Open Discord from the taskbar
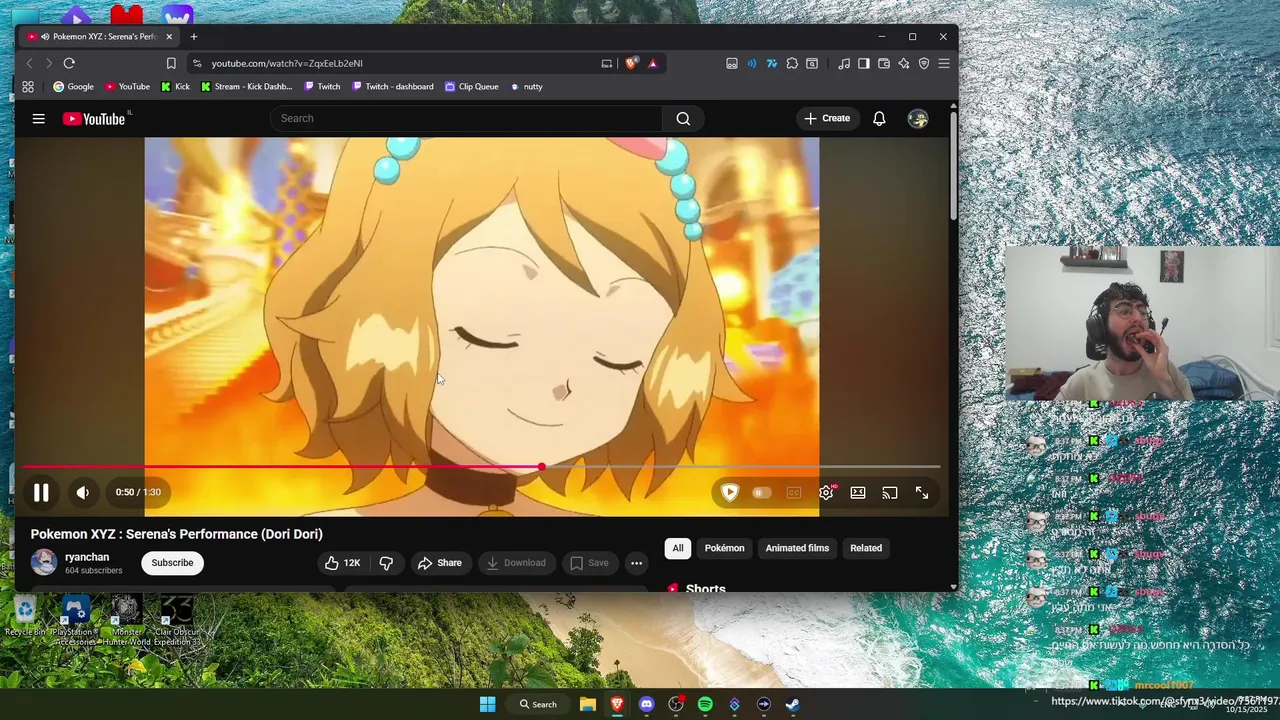This screenshot has height=720, width=1280. tap(646, 704)
